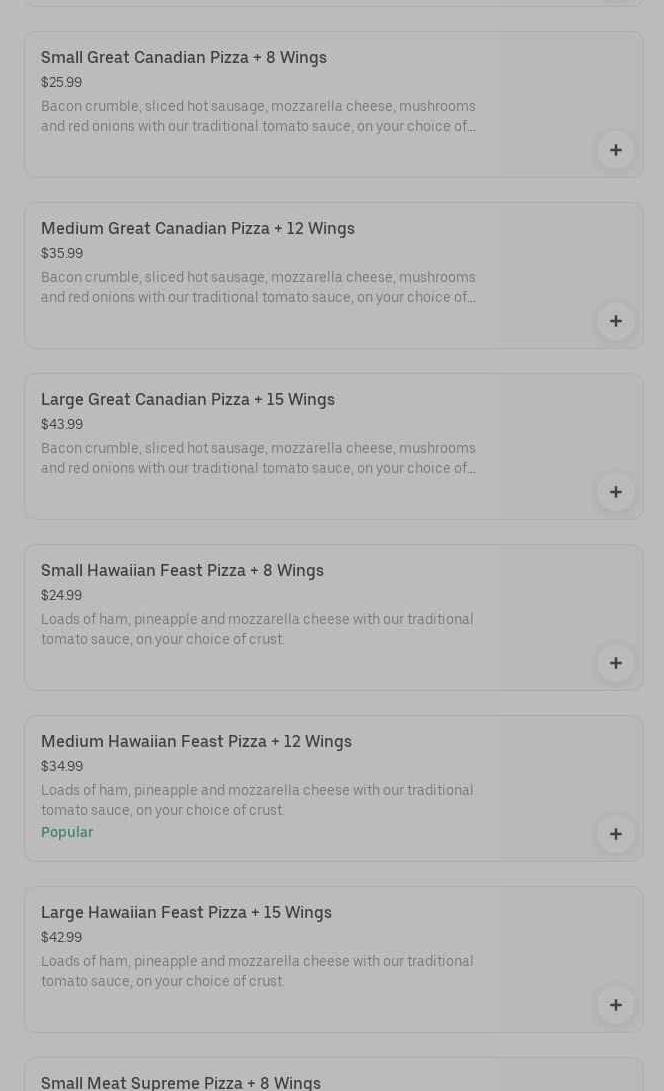Click the $25.99 price label

(62, 83)
